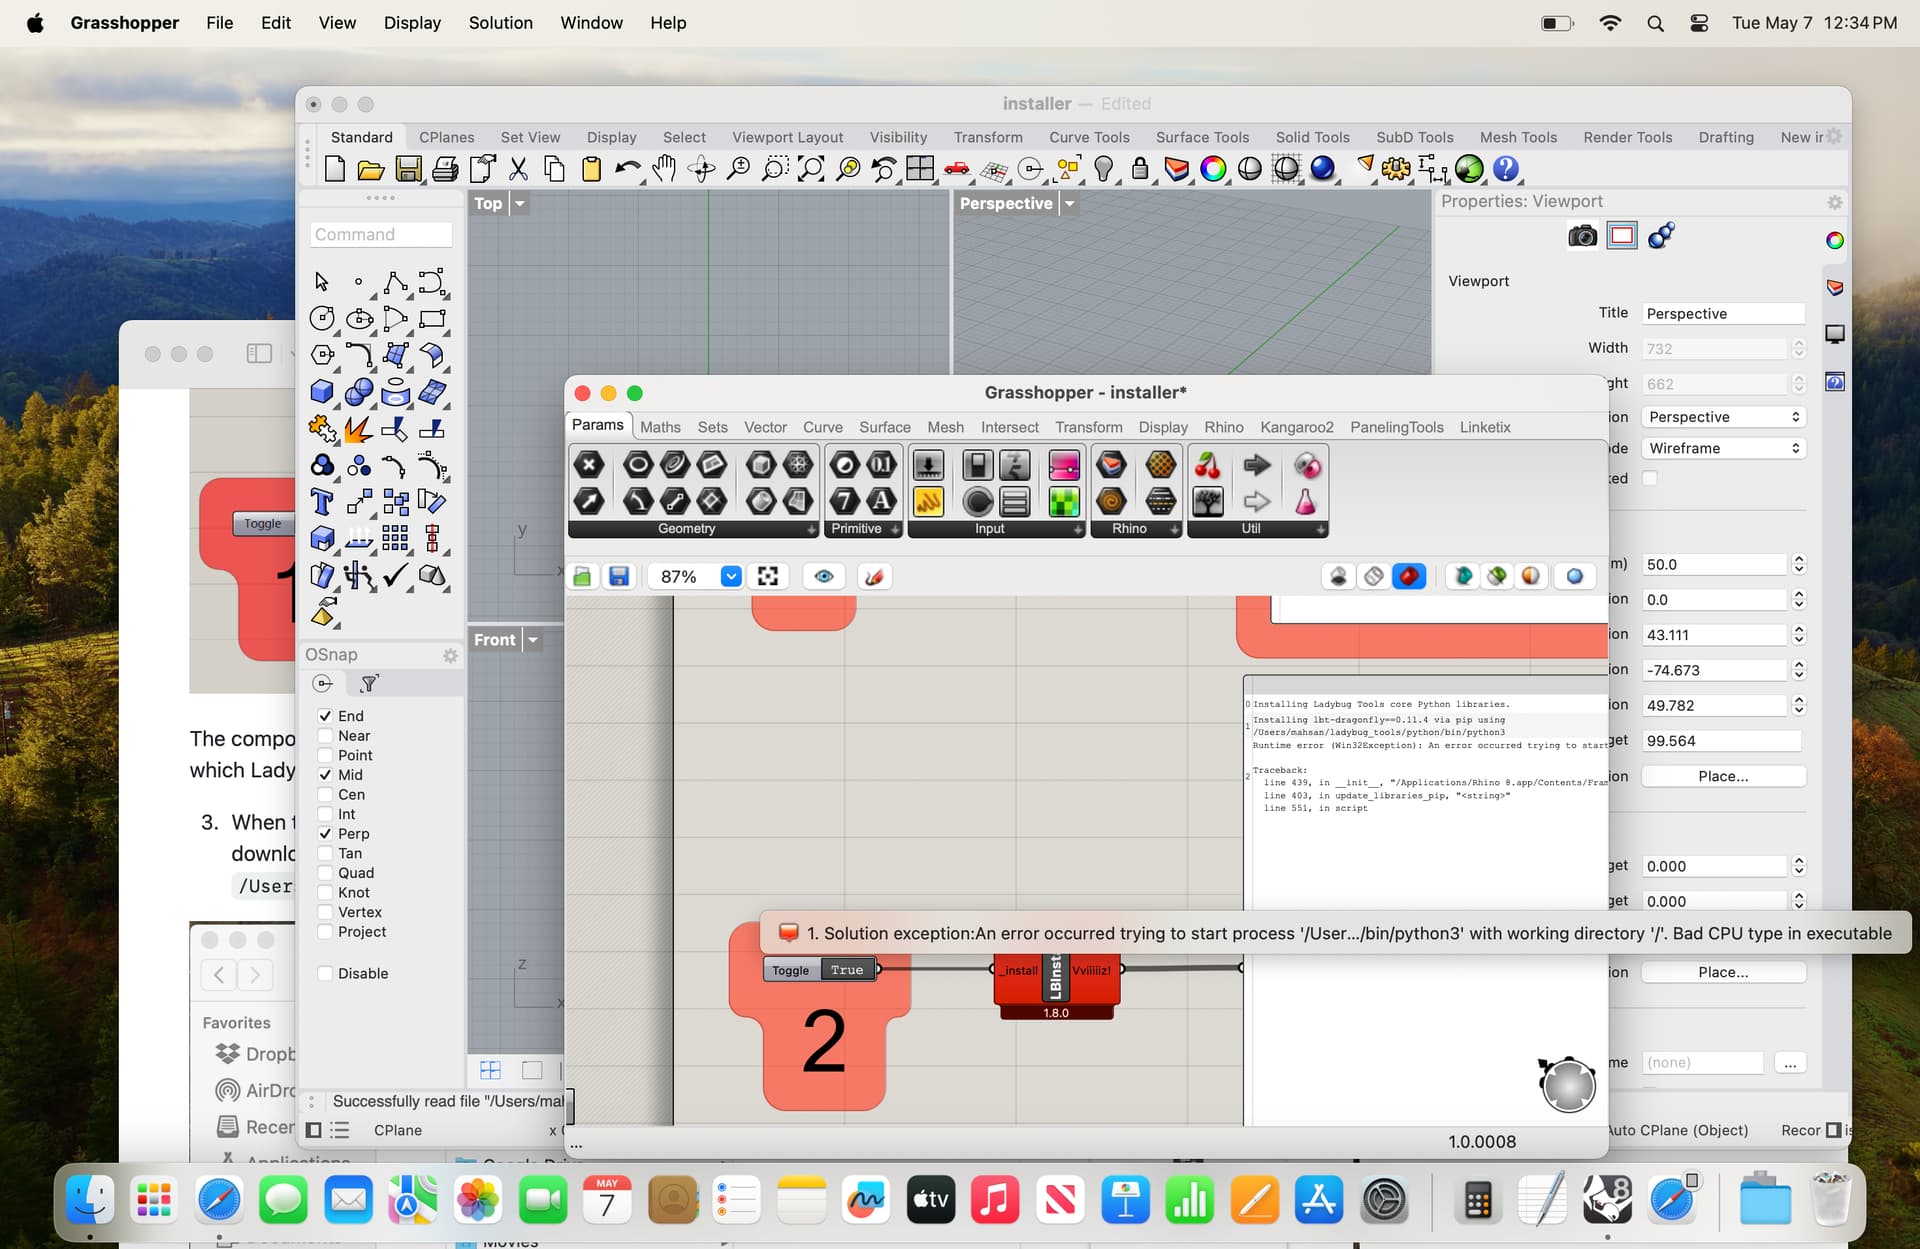
Task: Open the 87% zoom dropdown in Grasshopper
Action: (731, 577)
